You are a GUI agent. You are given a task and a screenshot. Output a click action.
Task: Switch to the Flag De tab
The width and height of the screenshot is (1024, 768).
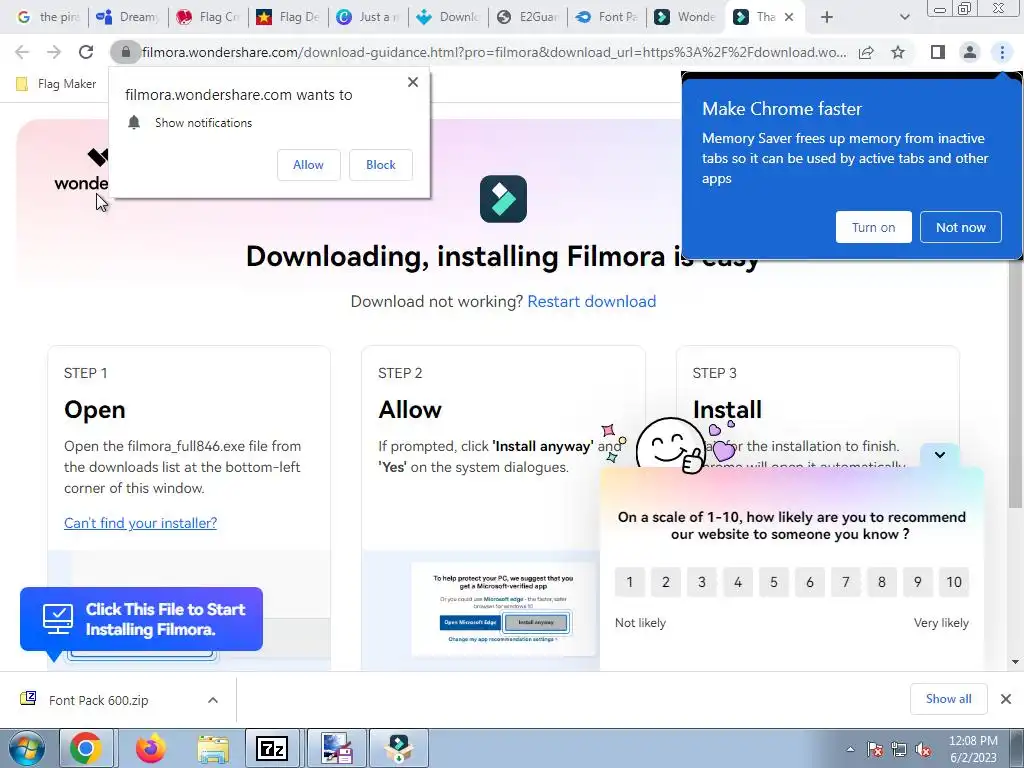(288, 17)
